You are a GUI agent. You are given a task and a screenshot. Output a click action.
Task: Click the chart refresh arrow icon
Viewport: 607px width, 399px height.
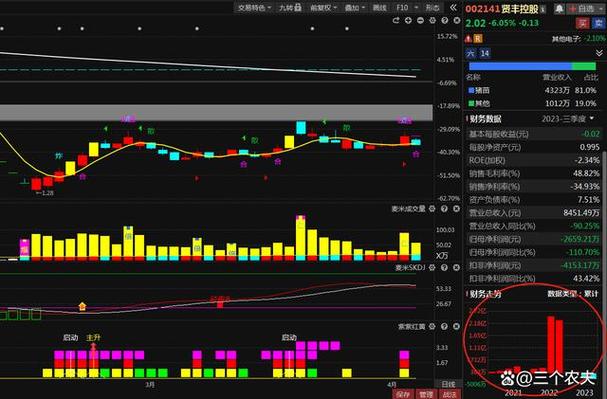click(x=396, y=21)
